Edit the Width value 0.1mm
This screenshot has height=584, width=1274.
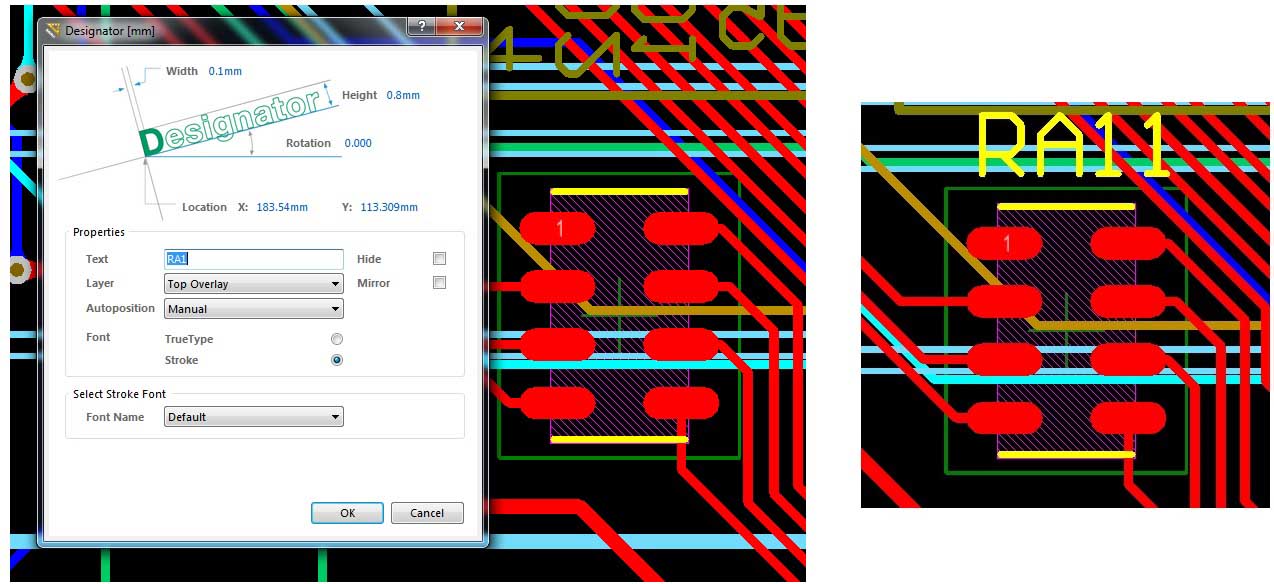coord(225,71)
